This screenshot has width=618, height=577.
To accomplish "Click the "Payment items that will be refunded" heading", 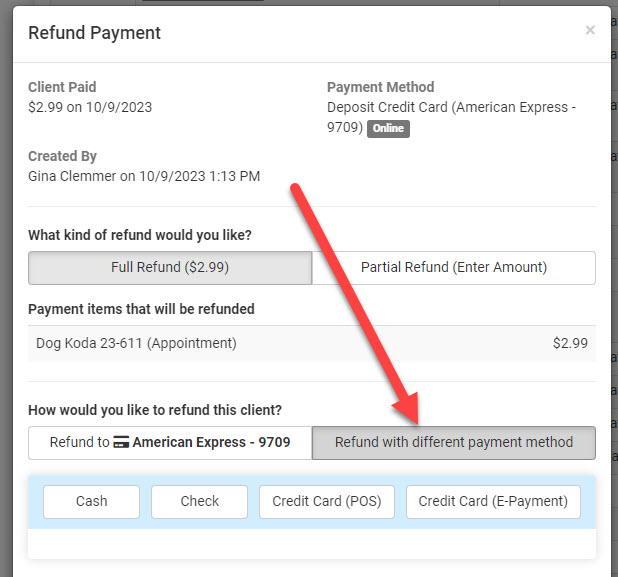I will 141,309.
